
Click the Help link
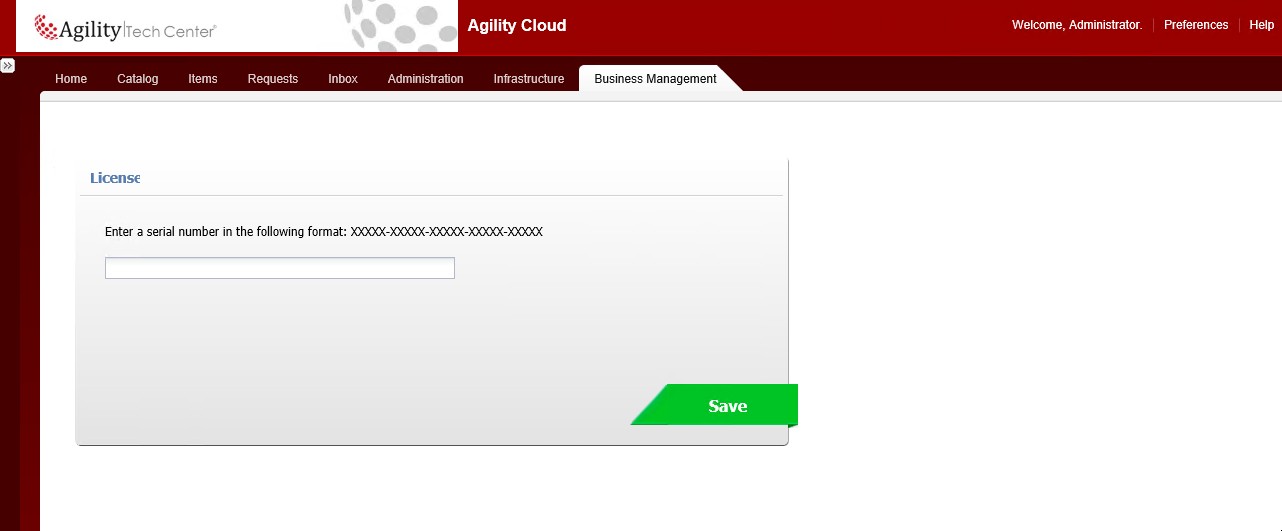[x=1261, y=25]
